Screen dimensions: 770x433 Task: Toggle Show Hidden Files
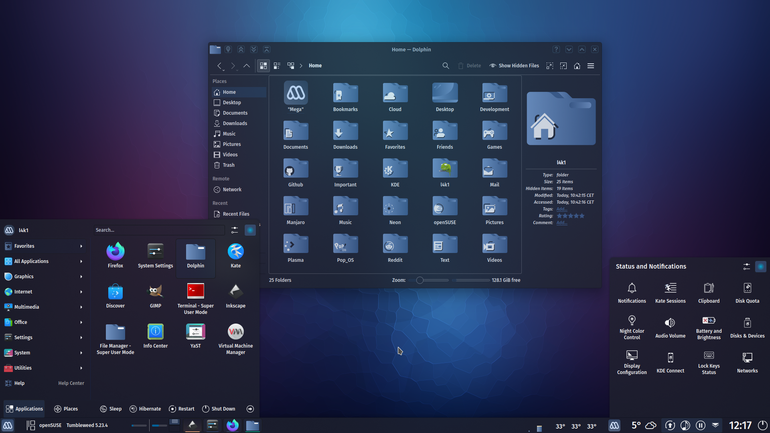pos(514,66)
